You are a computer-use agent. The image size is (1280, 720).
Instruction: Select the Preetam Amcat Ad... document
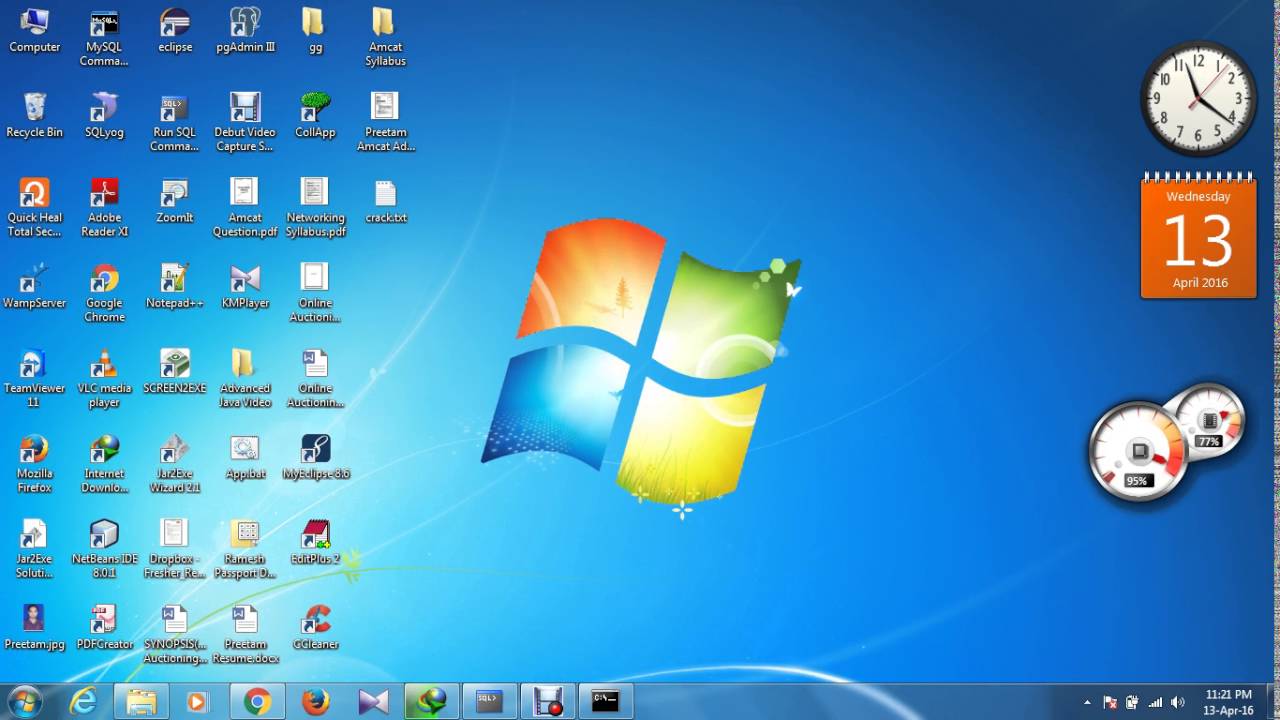[x=385, y=123]
